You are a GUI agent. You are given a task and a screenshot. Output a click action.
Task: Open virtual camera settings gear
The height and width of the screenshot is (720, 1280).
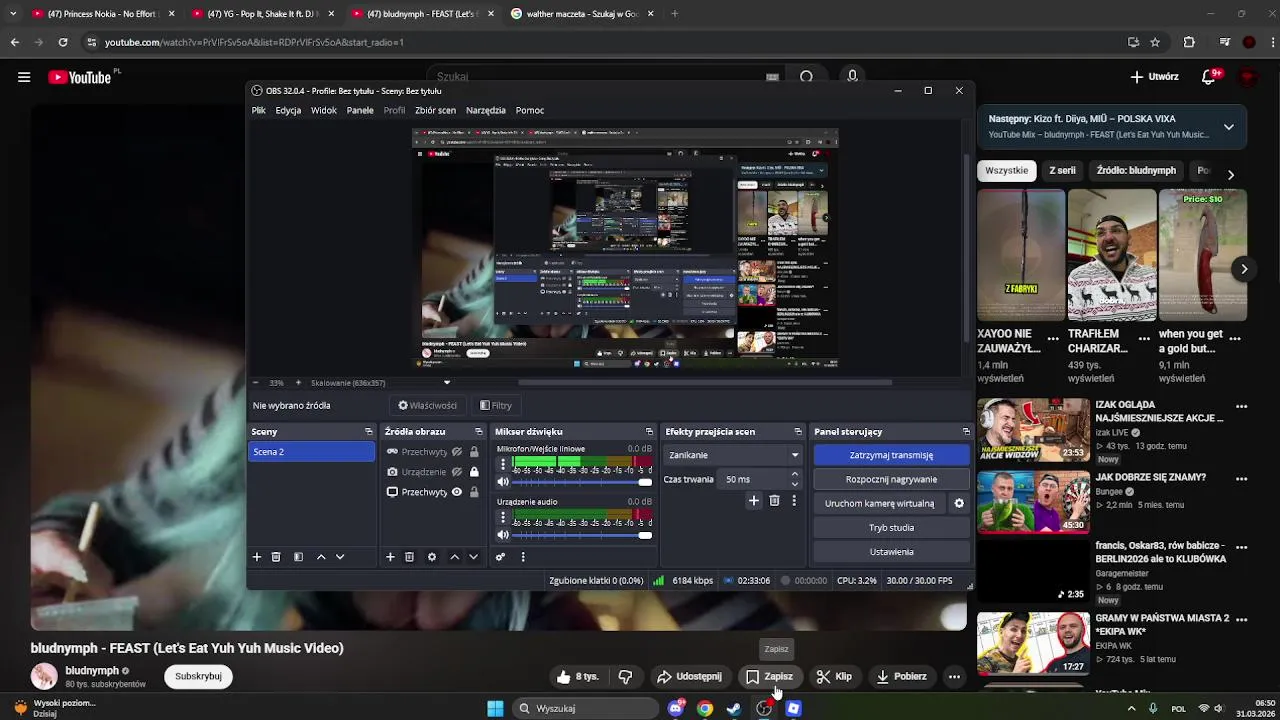coord(959,503)
